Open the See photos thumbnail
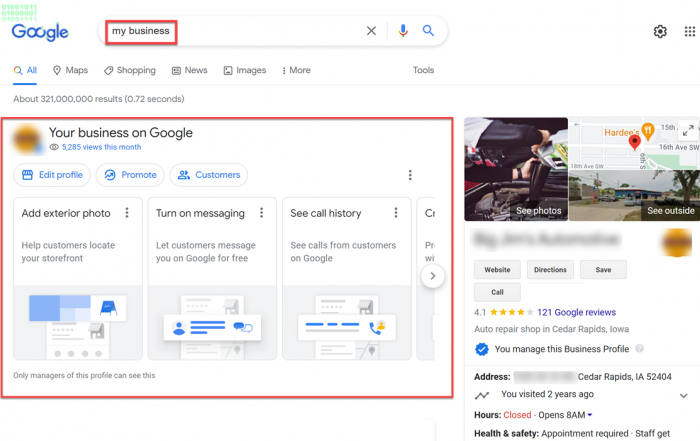This screenshot has height=441, width=700. [x=516, y=169]
